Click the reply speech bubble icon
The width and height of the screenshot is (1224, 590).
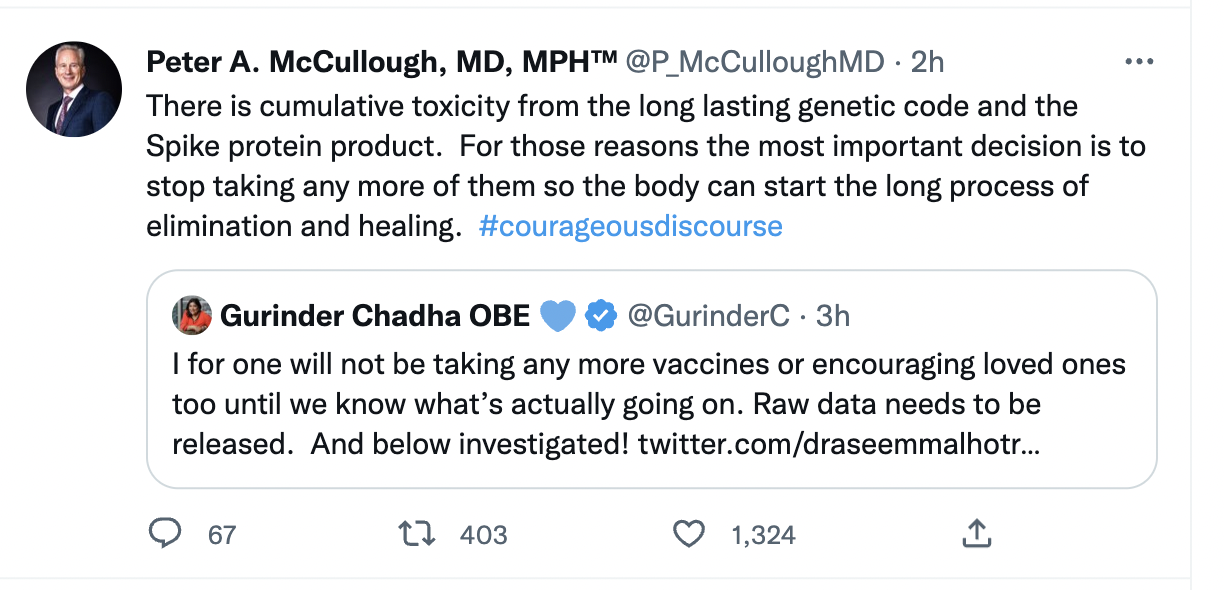click(163, 535)
